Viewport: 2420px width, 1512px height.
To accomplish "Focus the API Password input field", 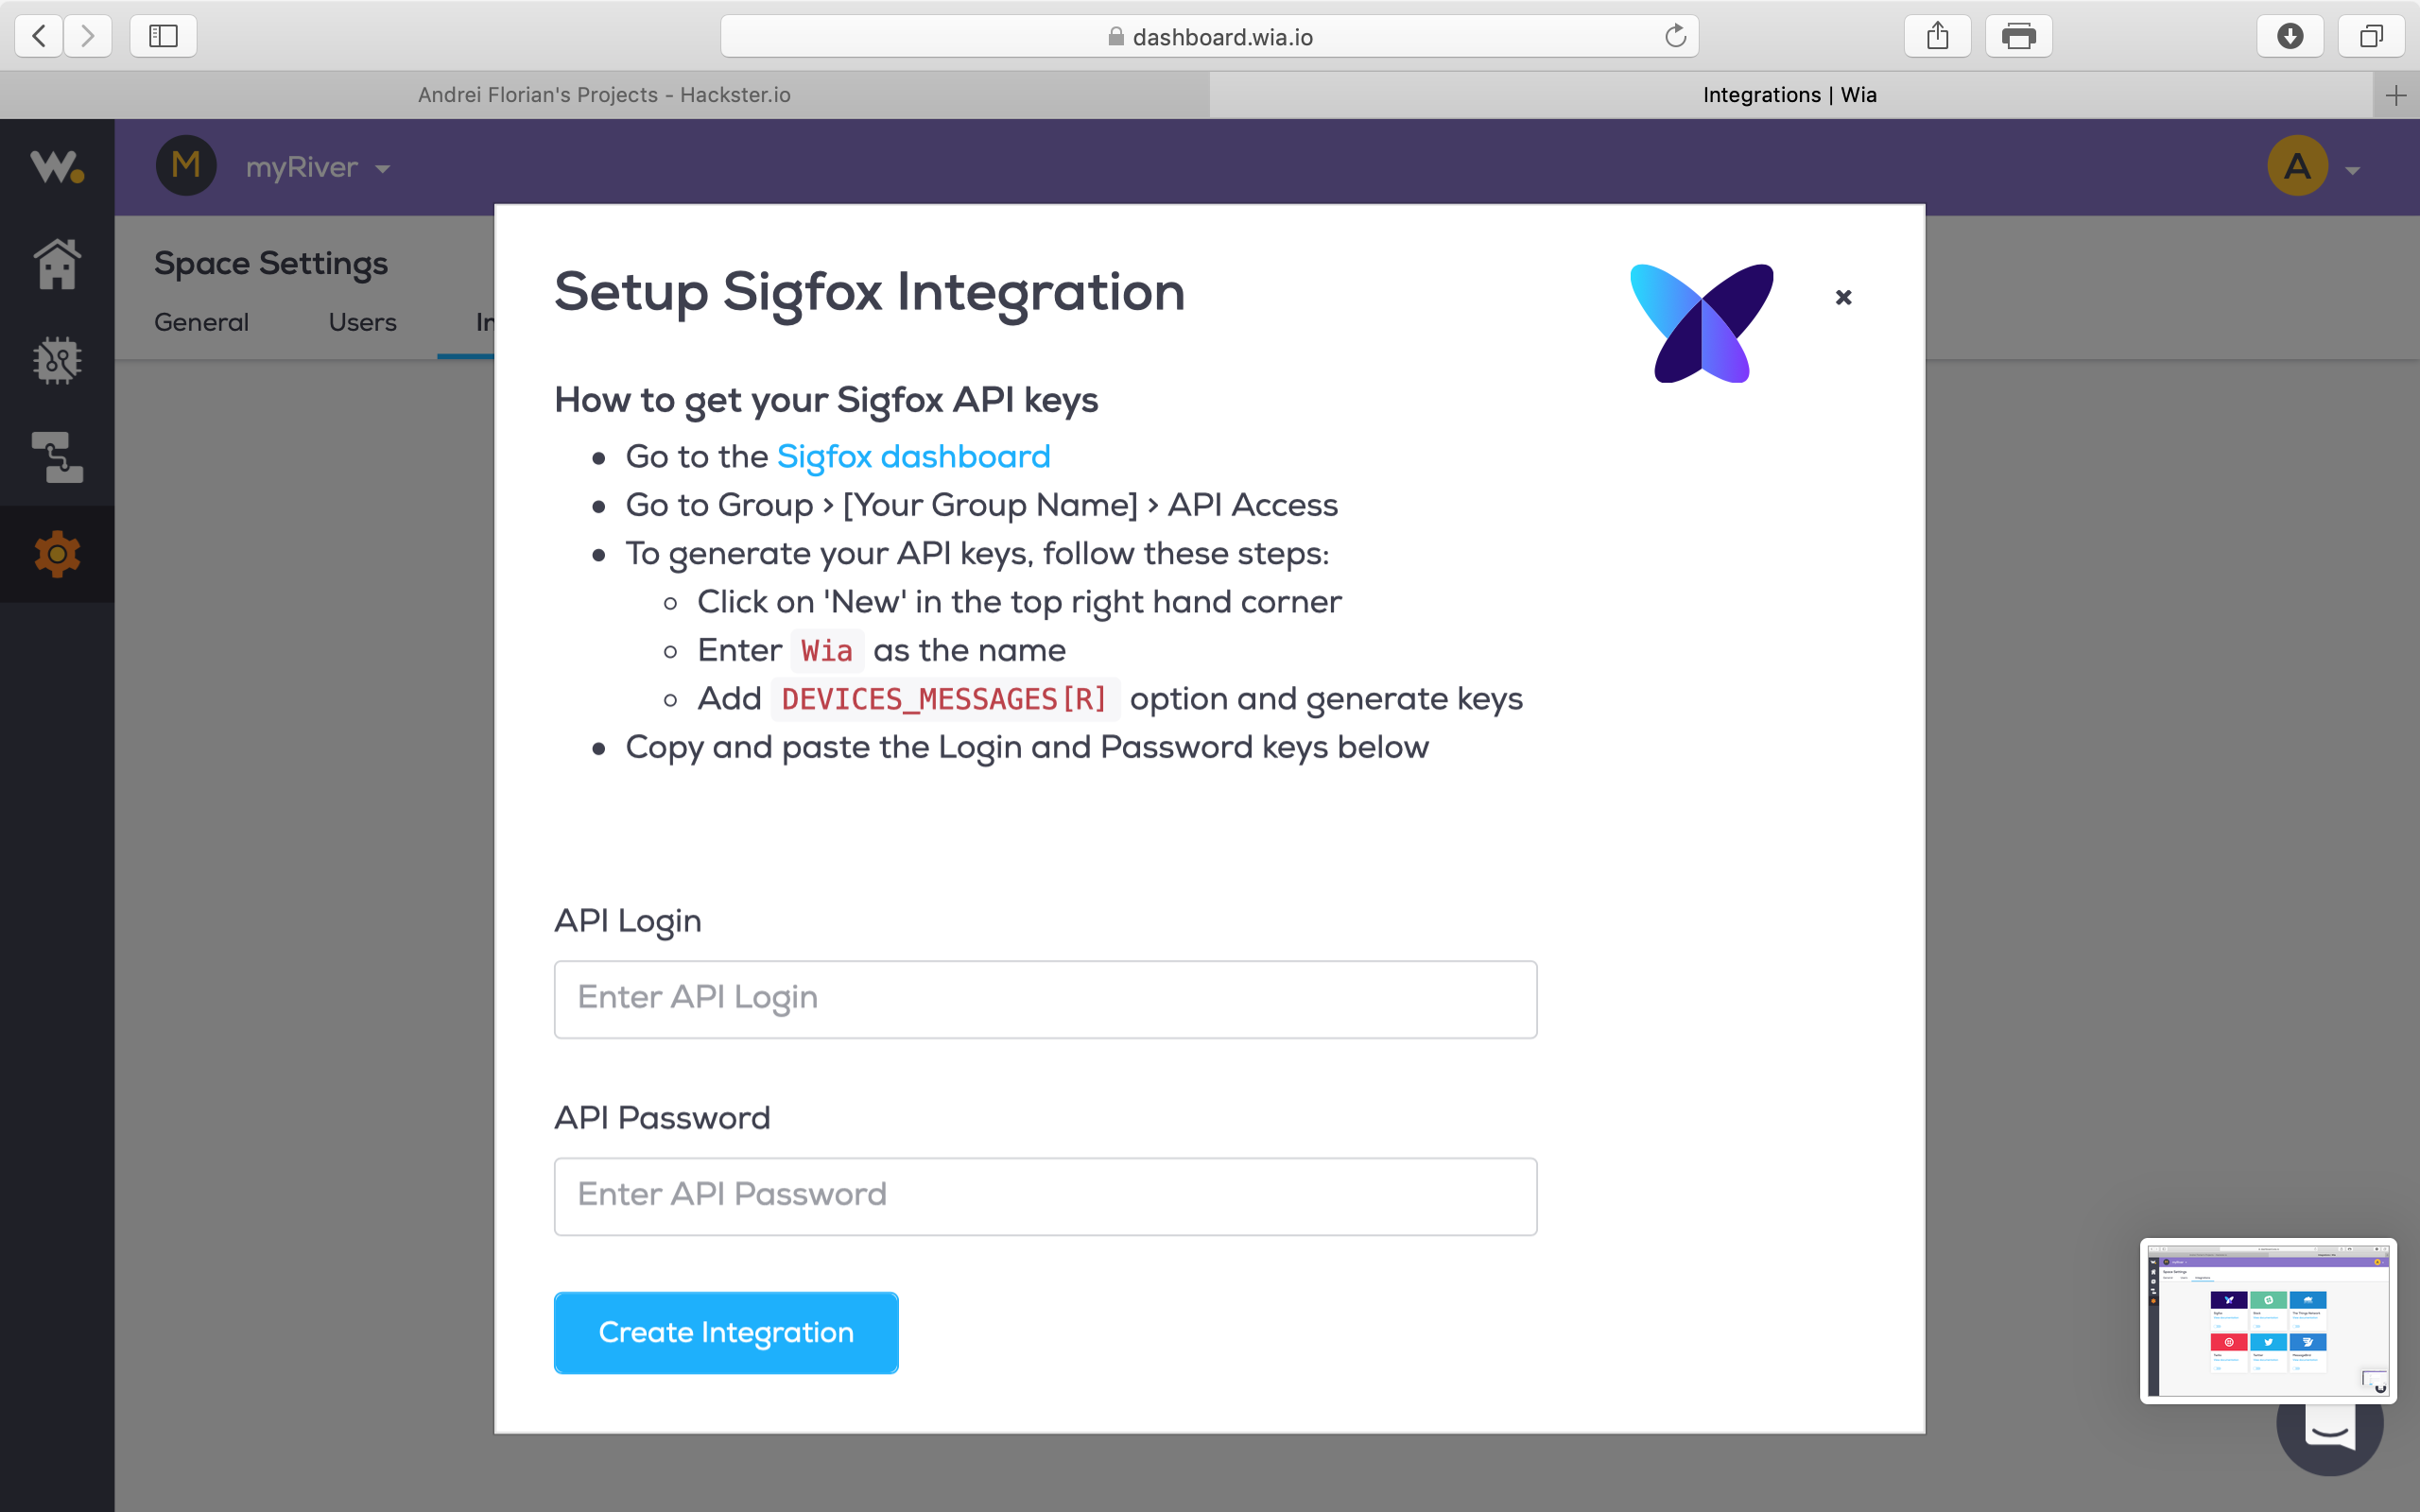I will 1045,1196.
